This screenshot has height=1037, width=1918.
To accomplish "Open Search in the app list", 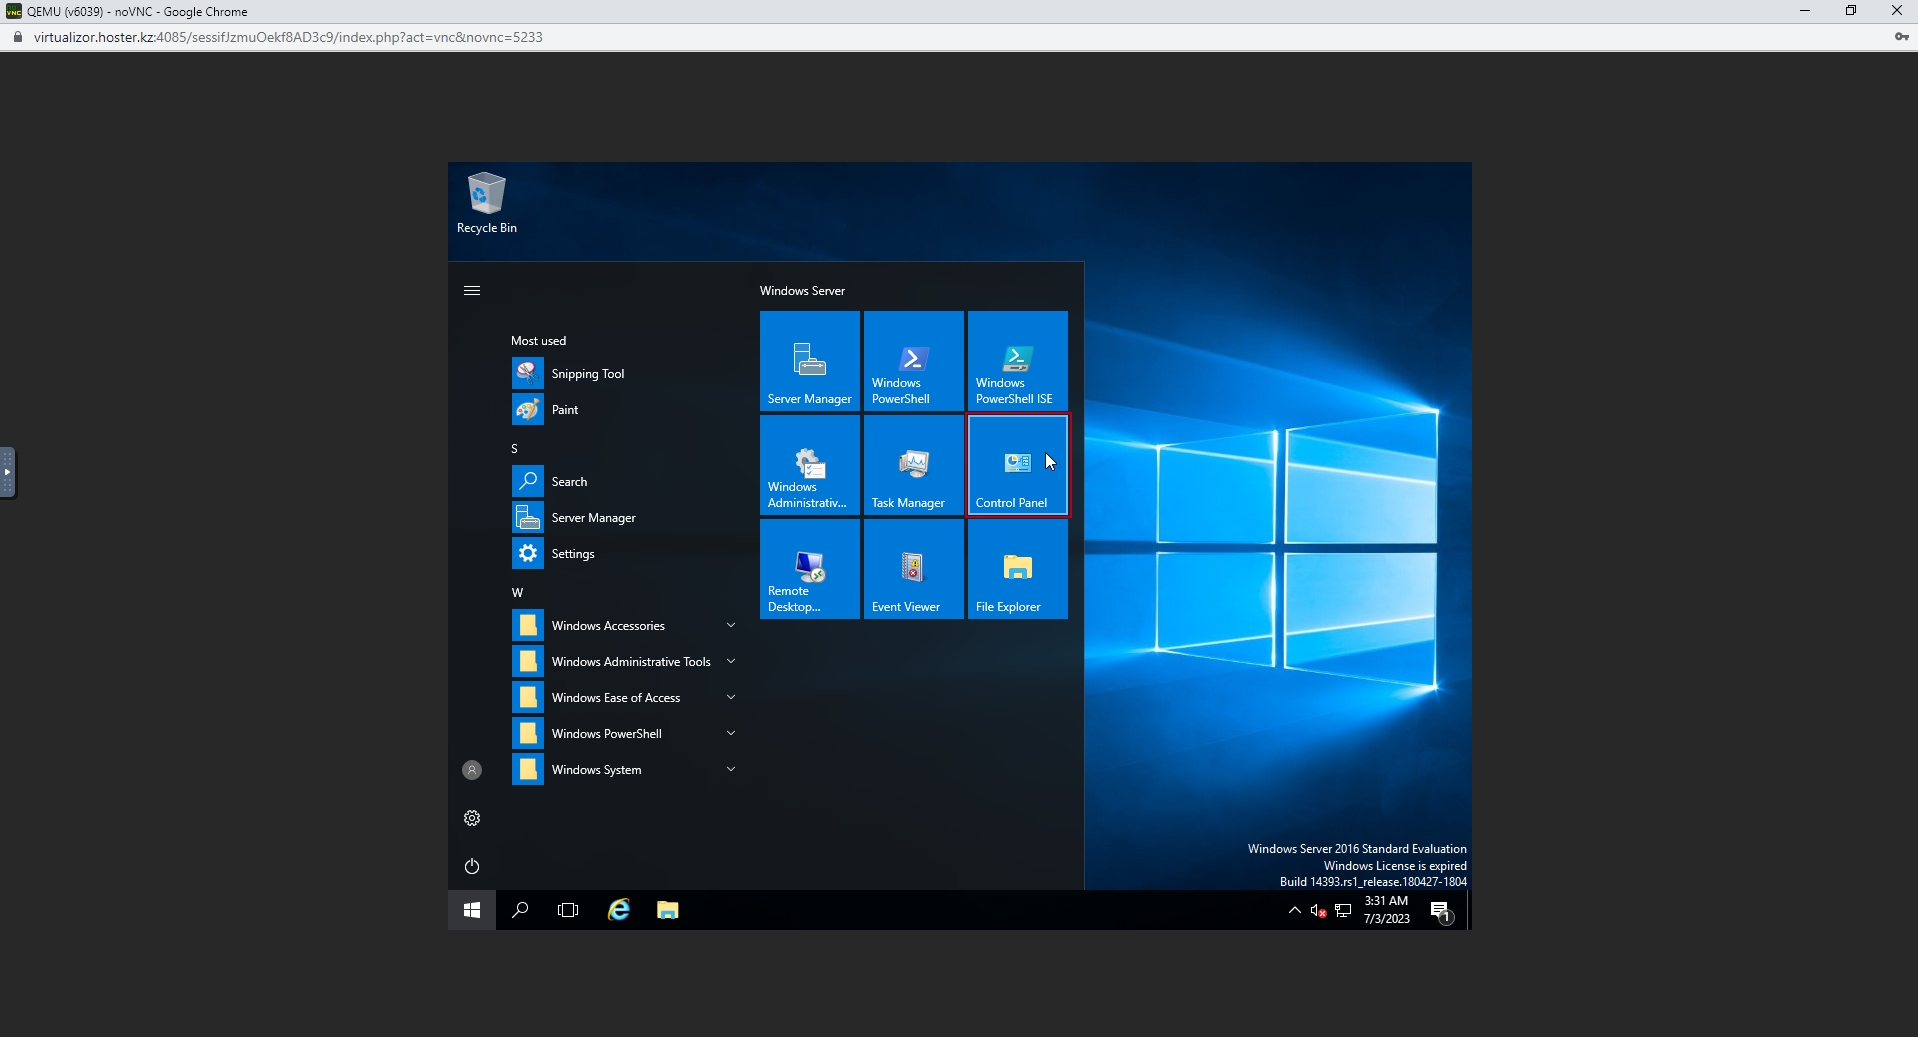I will 626,481.
